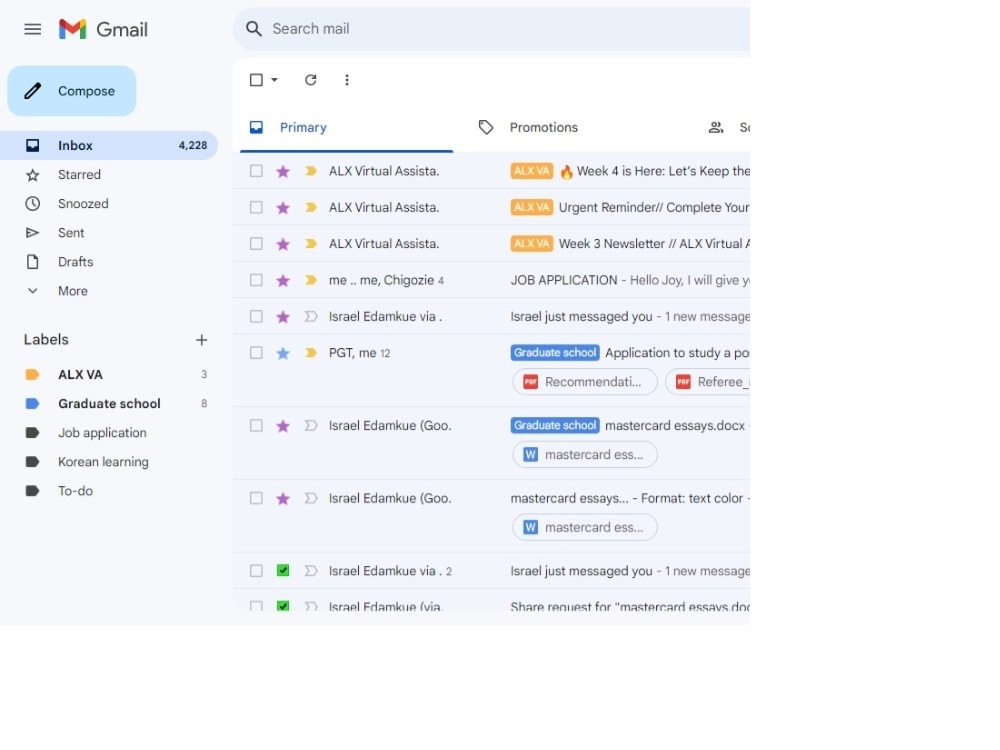1000x750 pixels.
Task: Open the Graduate school label
Action: pyautogui.click(x=109, y=404)
